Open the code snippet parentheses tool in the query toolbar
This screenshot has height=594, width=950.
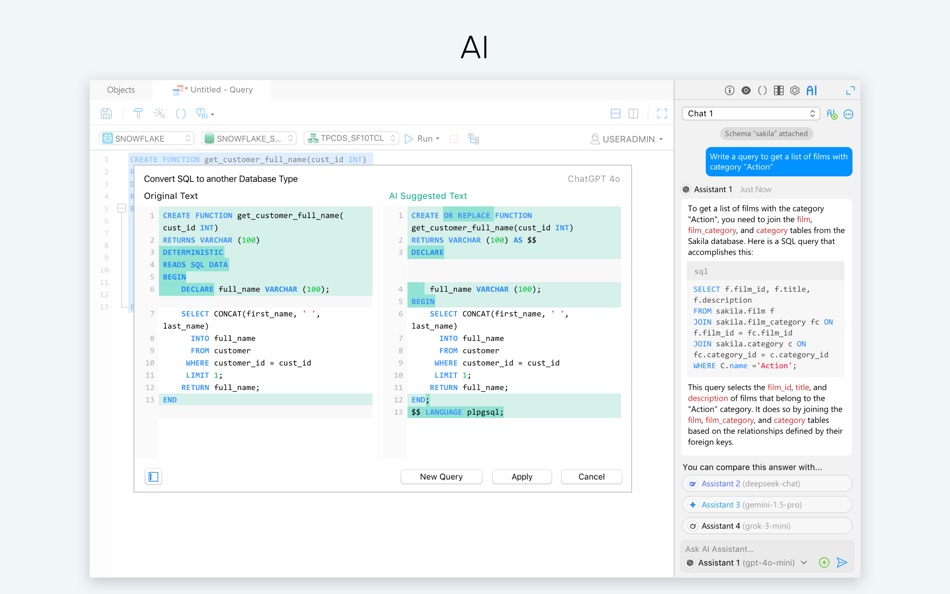[x=181, y=113]
